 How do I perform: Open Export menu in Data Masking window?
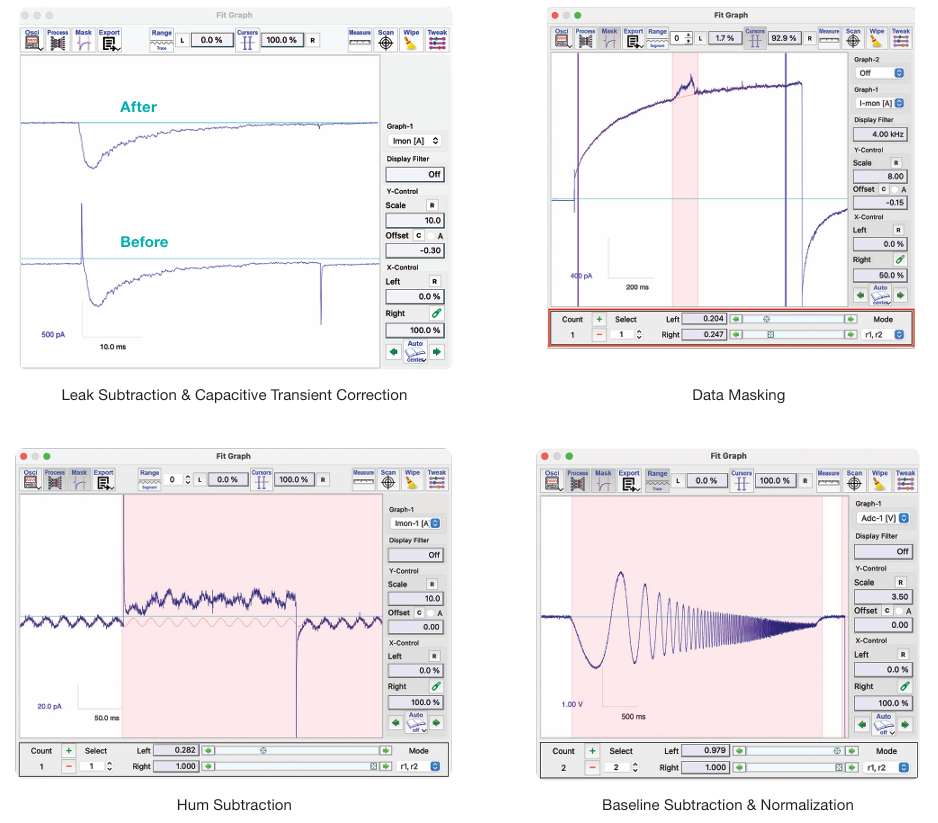coord(633,38)
